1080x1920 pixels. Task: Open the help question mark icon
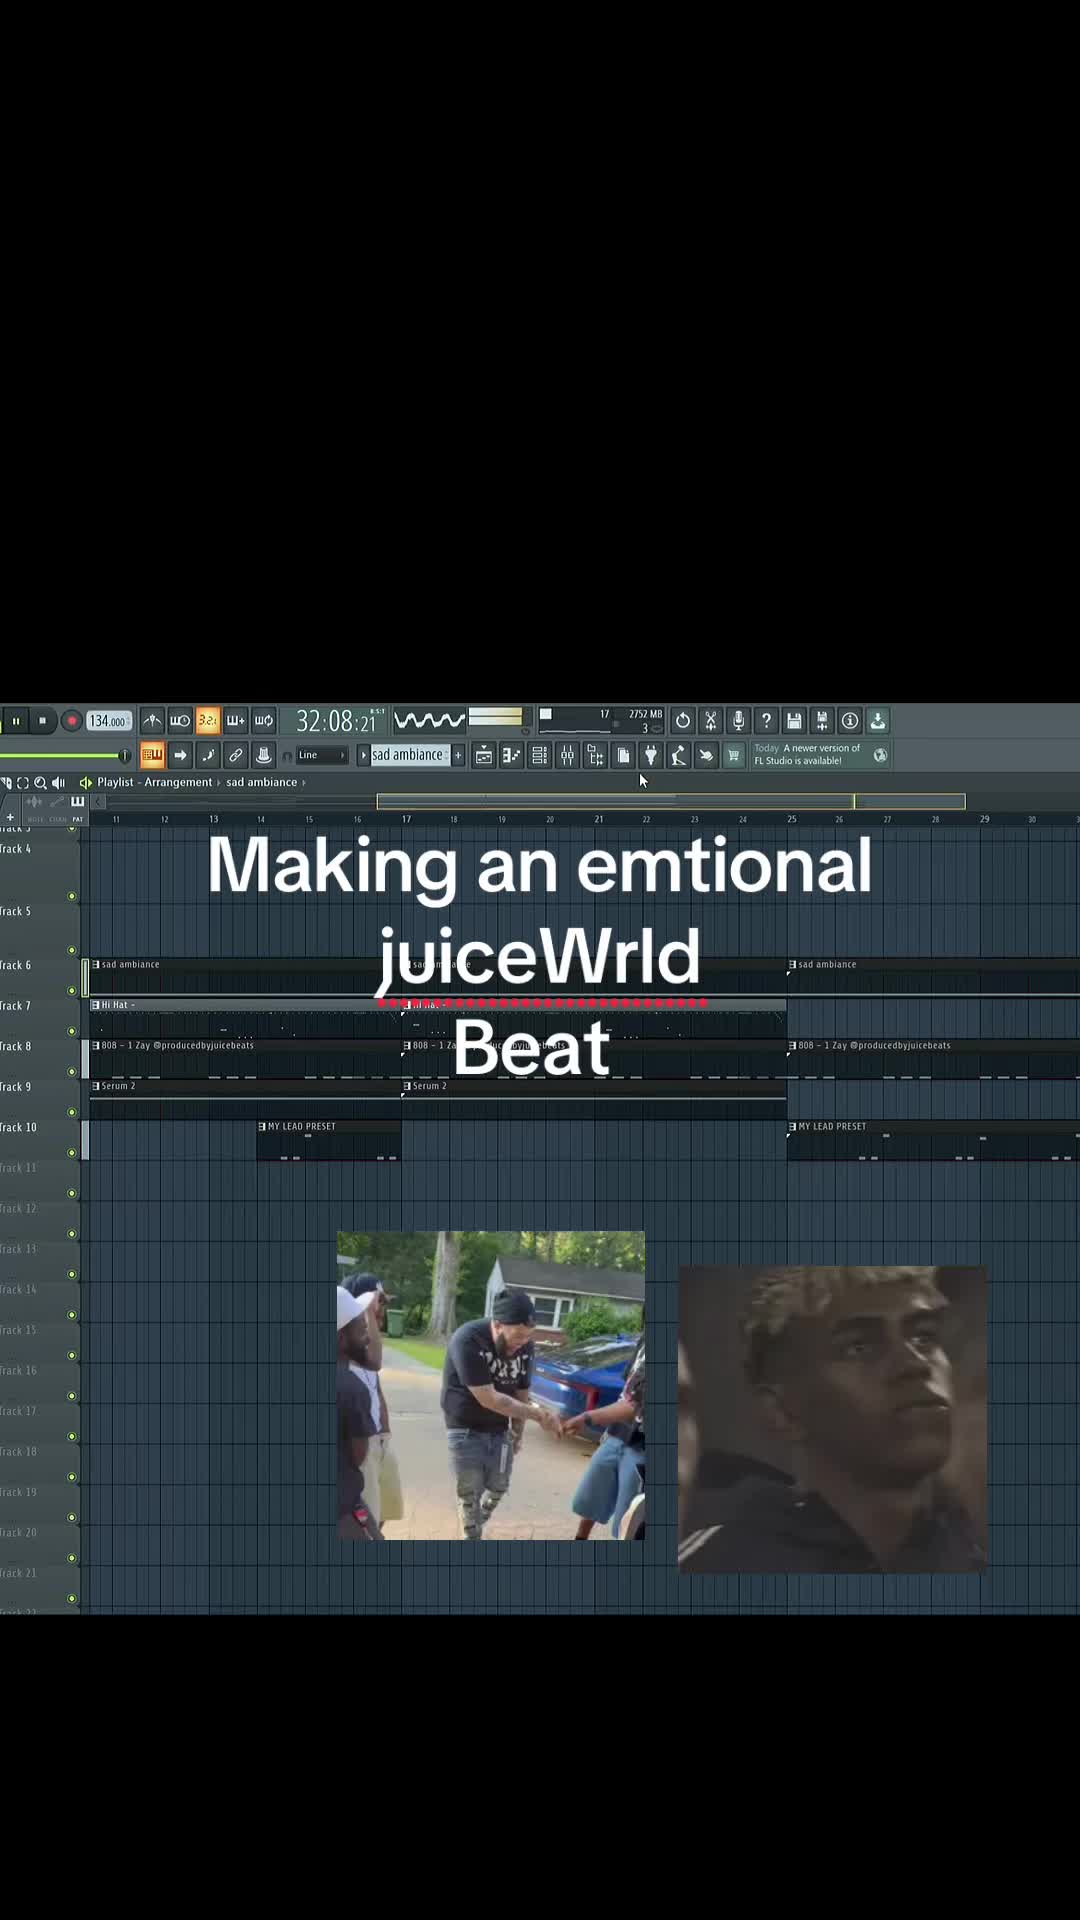pyautogui.click(x=767, y=720)
